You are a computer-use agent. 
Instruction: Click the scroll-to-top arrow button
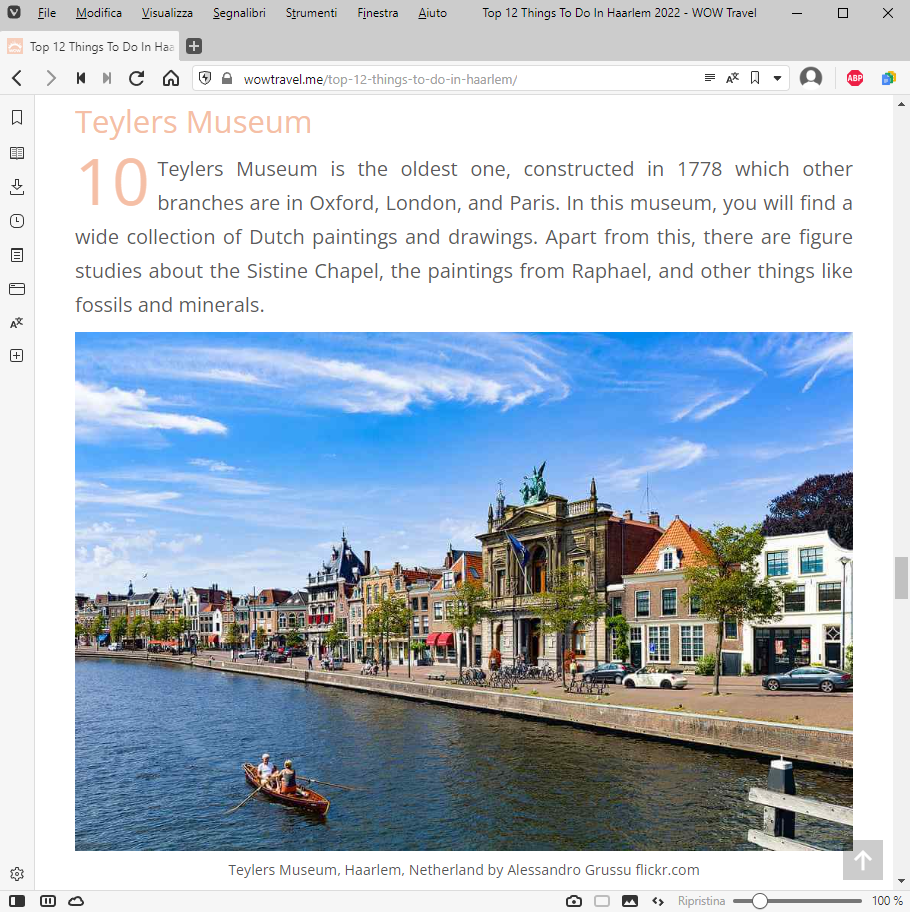click(x=863, y=860)
